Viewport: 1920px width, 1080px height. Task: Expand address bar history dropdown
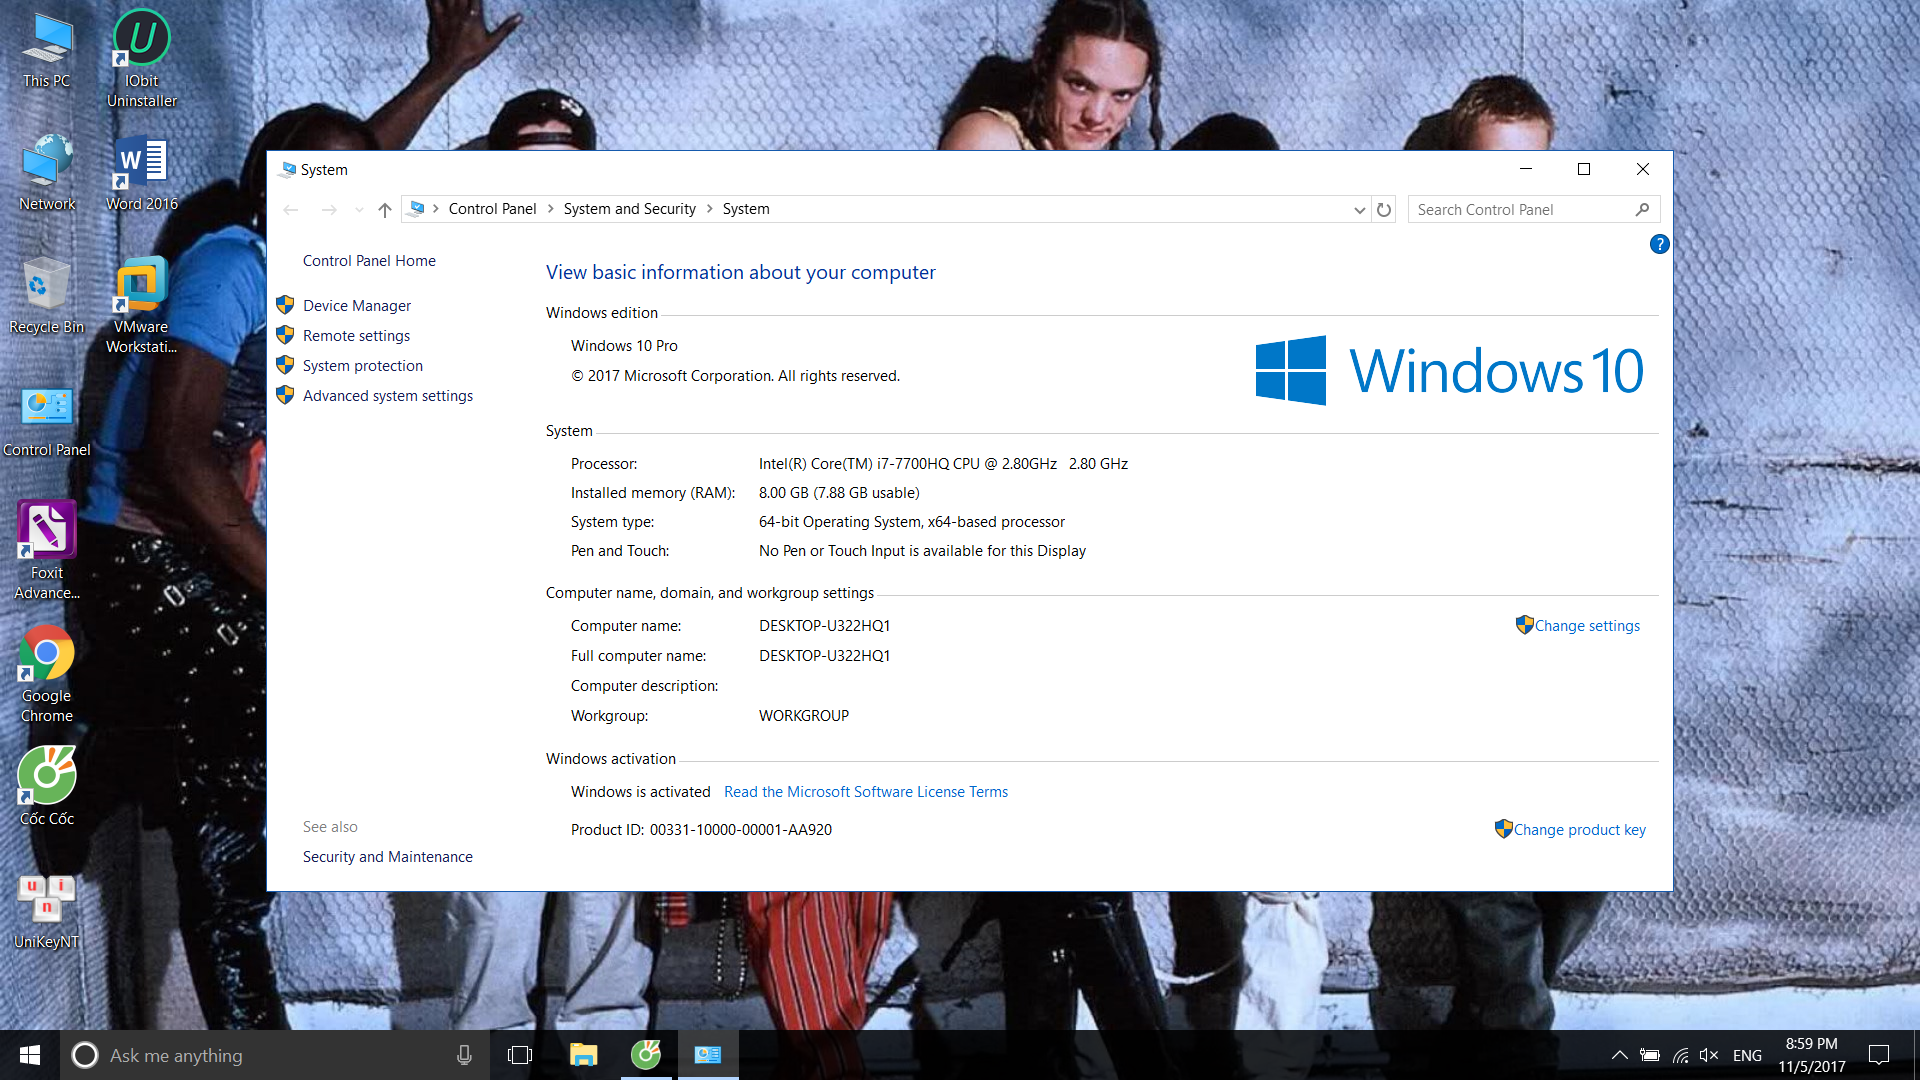(1359, 209)
